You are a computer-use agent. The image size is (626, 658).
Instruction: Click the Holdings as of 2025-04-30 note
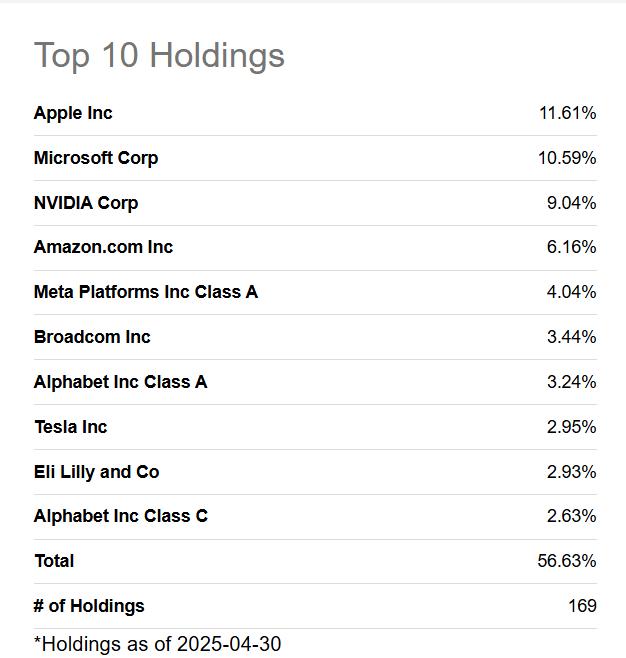(x=157, y=644)
